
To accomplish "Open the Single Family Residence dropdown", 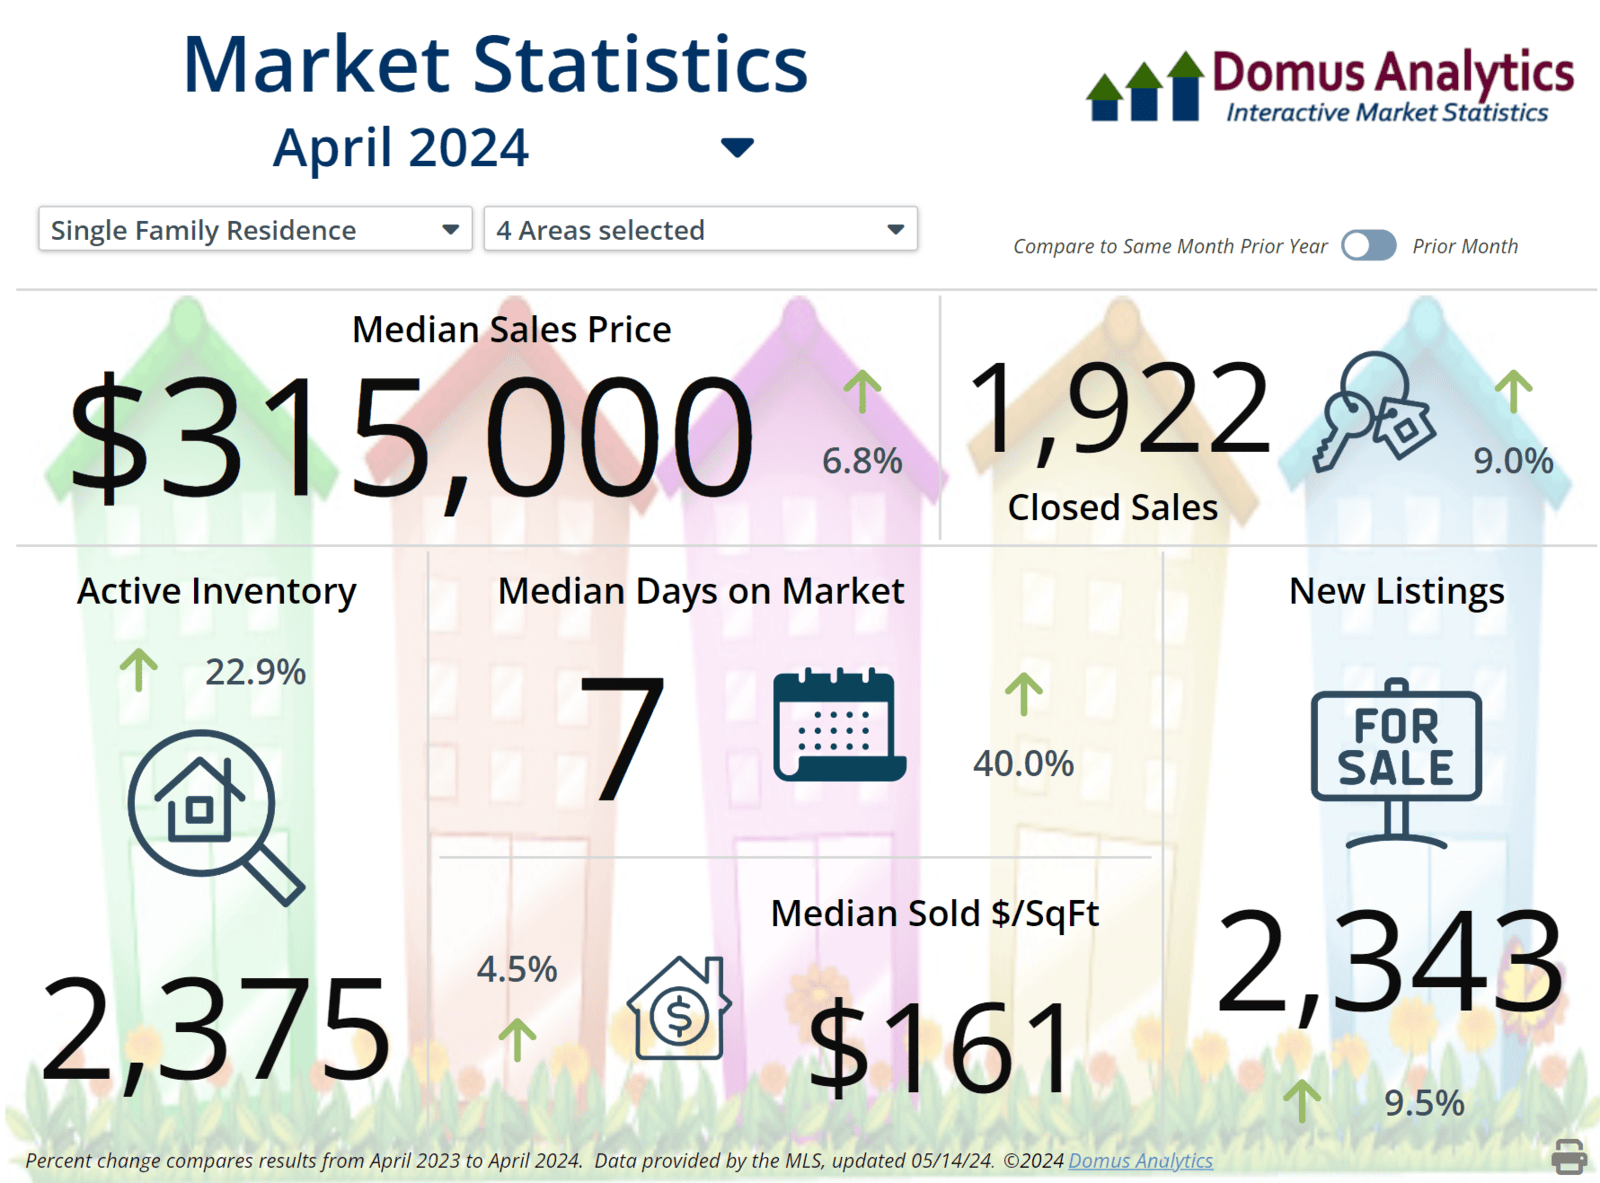I will pyautogui.click(x=255, y=230).
